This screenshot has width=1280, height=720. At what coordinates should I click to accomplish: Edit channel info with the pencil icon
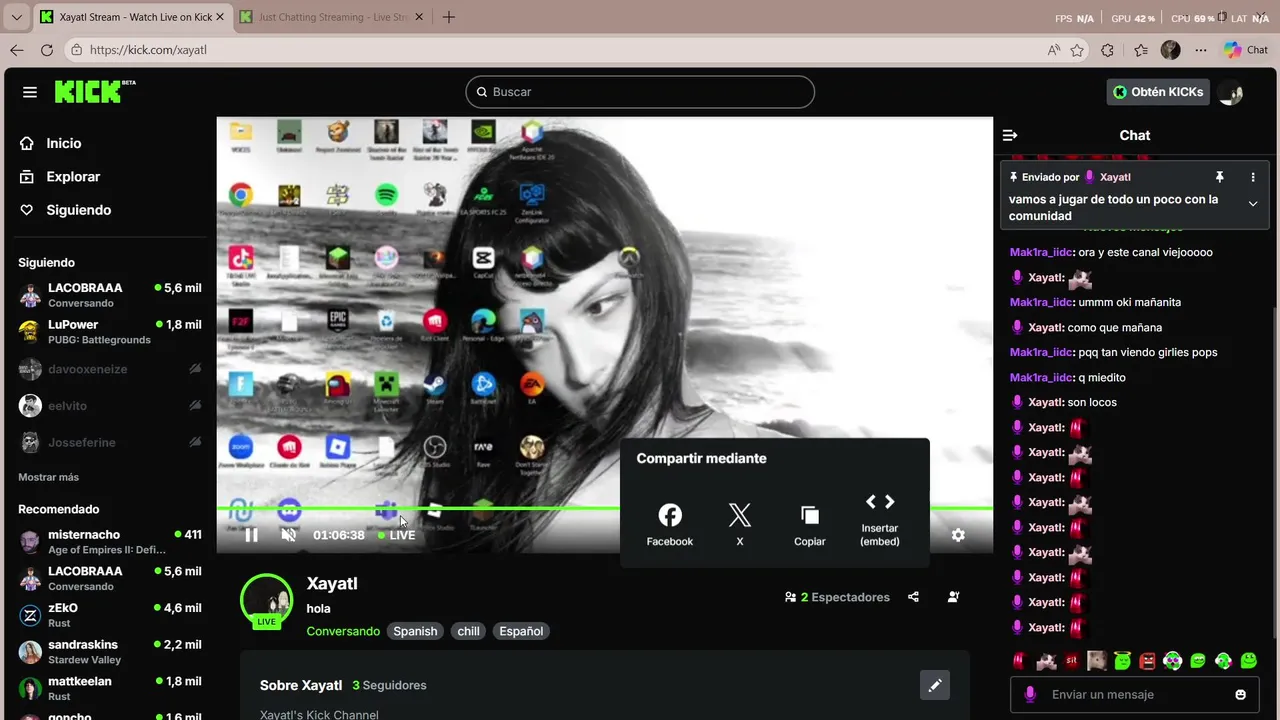935,685
